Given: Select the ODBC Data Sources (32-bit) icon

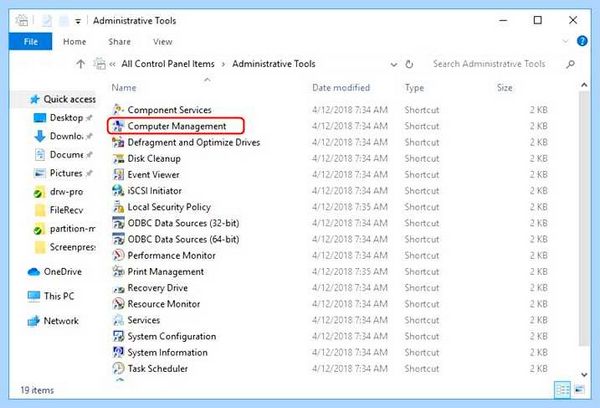Looking at the screenshot, I should (x=118, y=223).
